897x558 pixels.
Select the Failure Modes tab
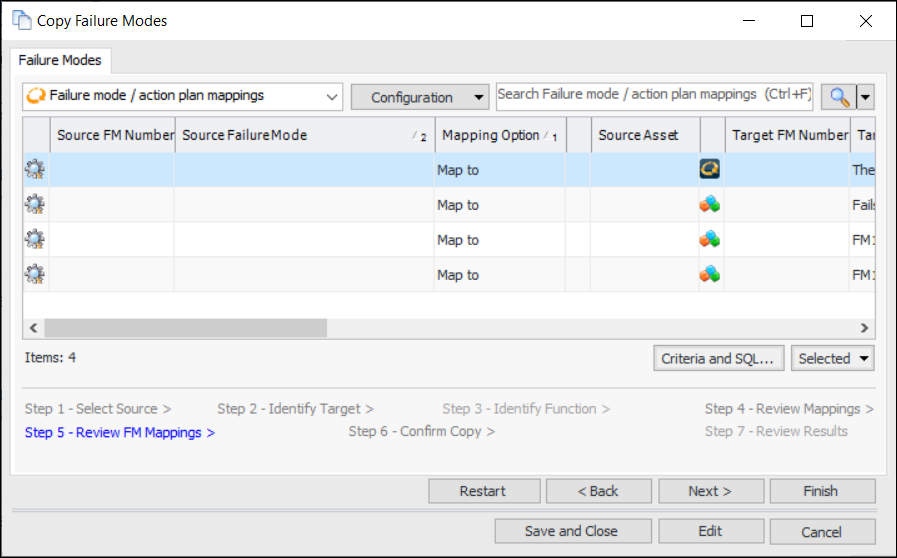(61, 60)
